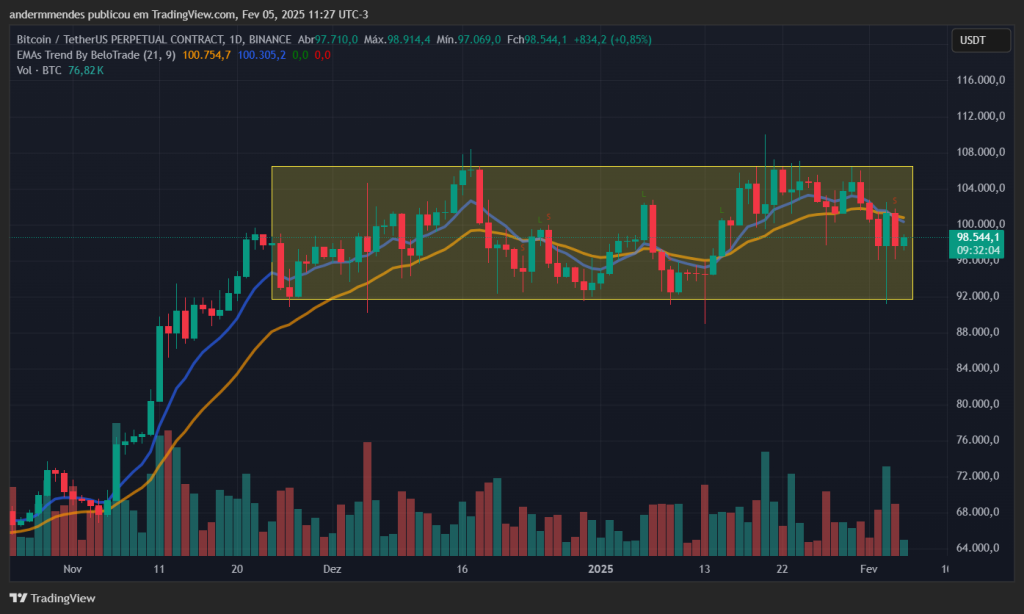Click the 13 date label on the time axis
1024x614 pixels.
pyautogui.click(x=704, y=569)
